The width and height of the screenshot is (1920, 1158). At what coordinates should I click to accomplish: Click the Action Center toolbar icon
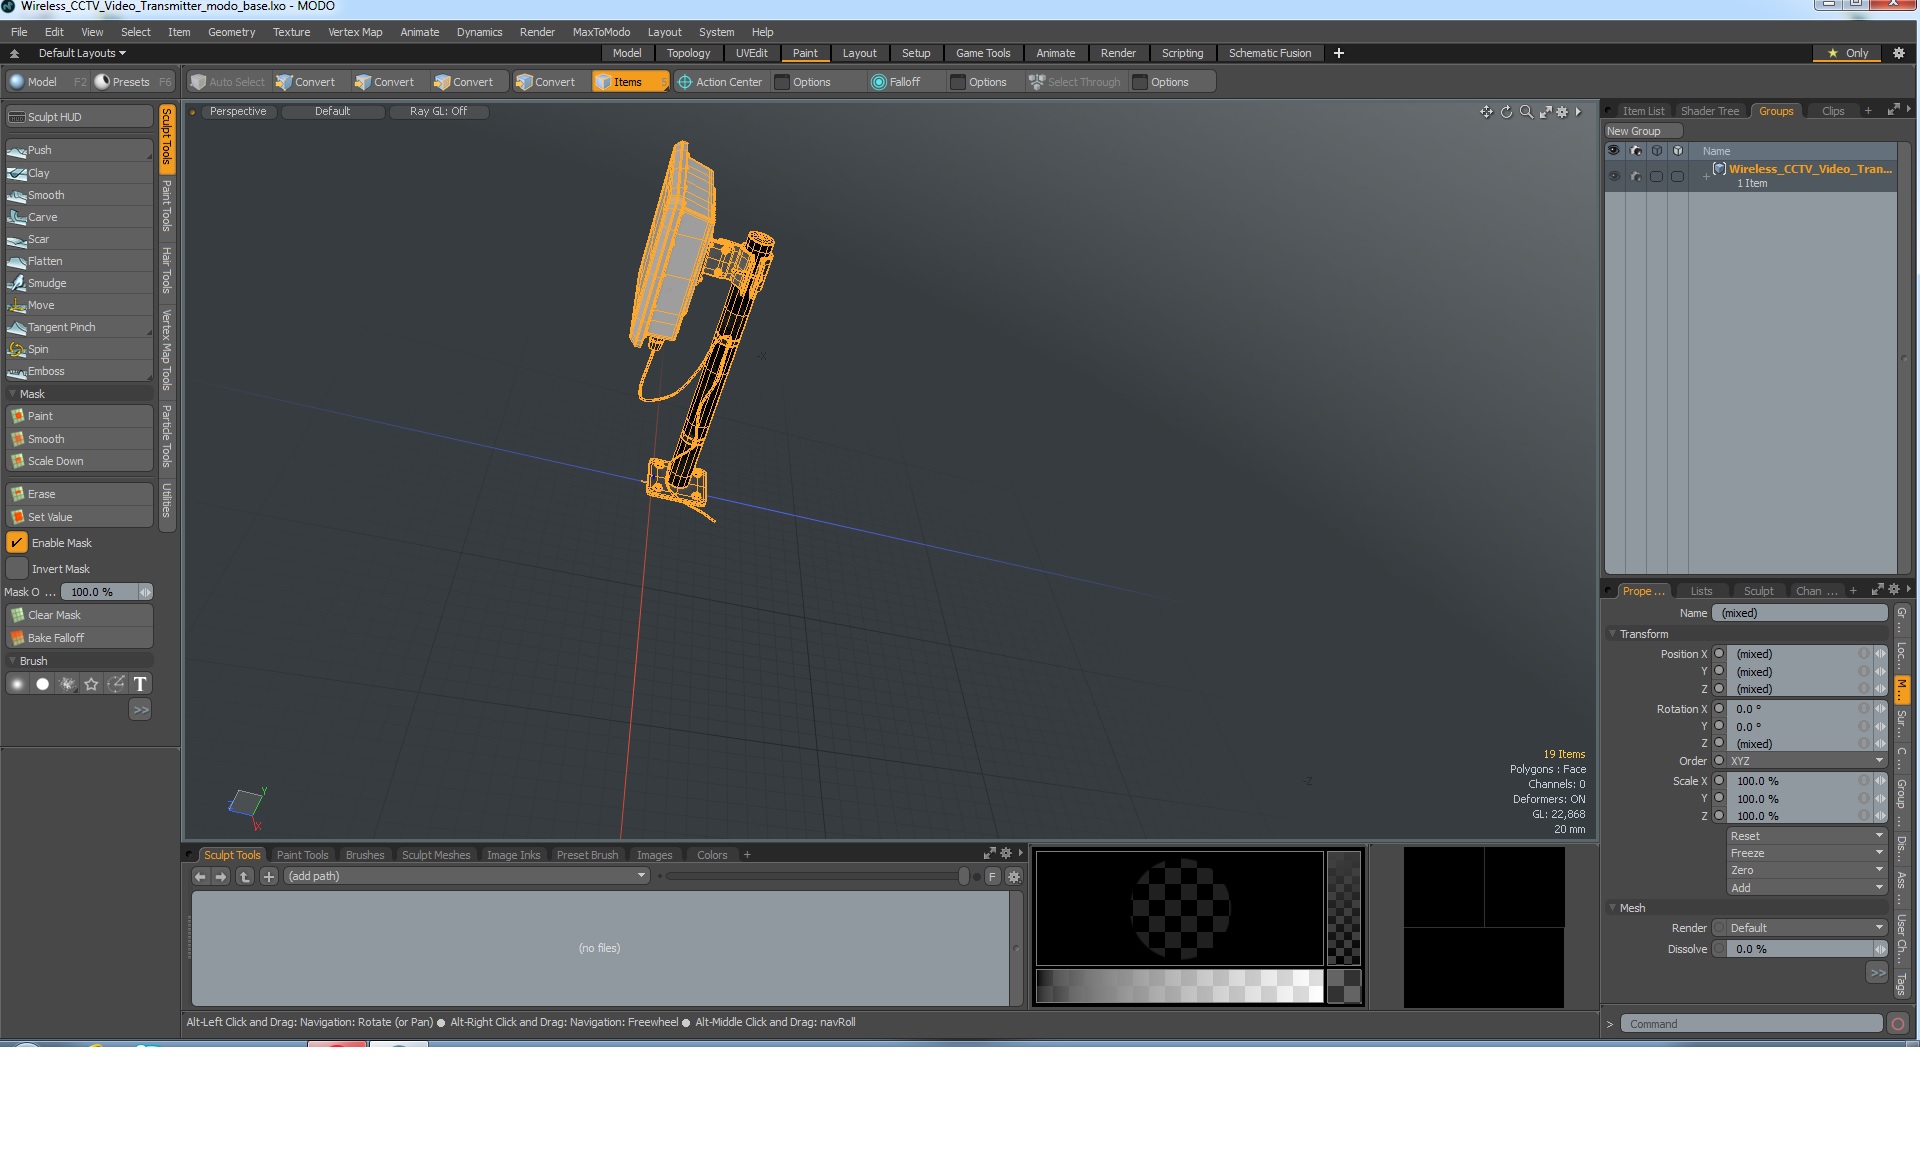pyautogui.click(x=685, y=82)
